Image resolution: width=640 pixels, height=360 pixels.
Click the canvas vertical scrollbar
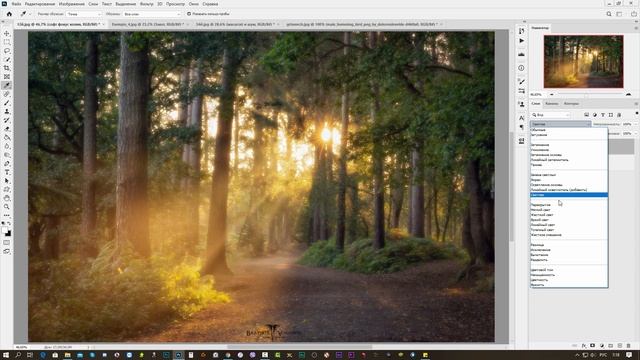[511, 187]
